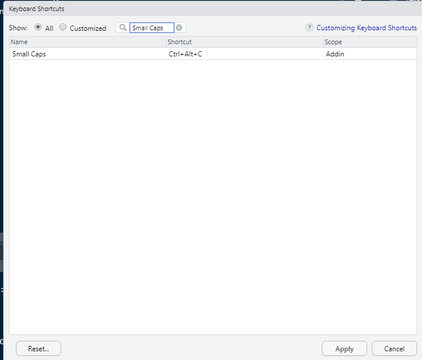
Task: Sort by the Shortcut column header
Action: [x=245, y=42]
